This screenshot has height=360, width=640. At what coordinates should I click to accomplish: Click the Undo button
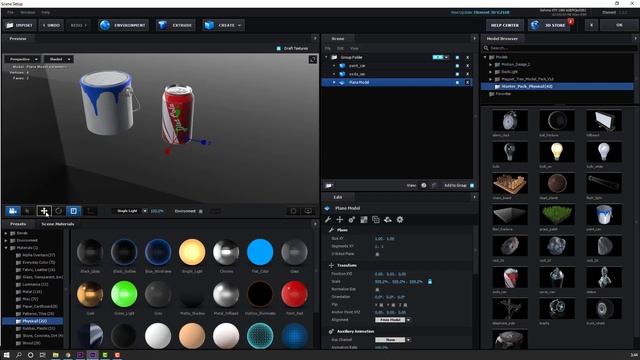[x=51, y=25]
